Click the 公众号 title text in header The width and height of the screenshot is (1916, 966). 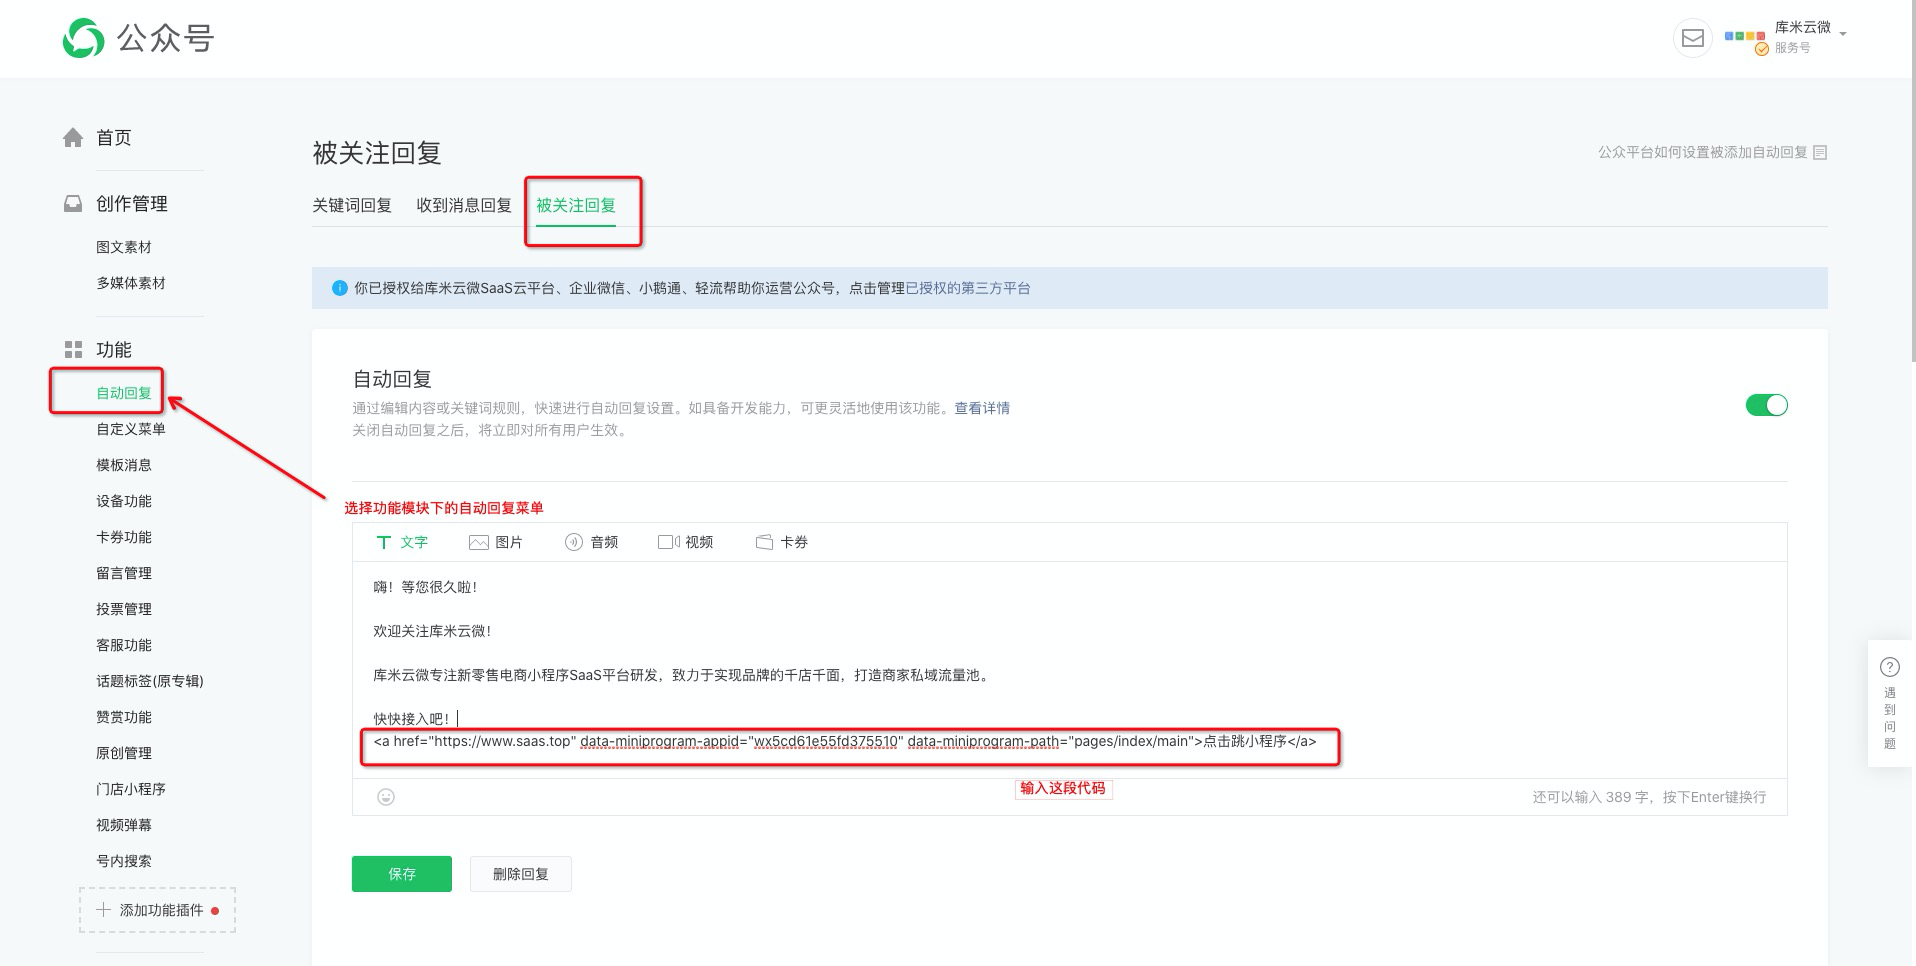pos(166,39)
